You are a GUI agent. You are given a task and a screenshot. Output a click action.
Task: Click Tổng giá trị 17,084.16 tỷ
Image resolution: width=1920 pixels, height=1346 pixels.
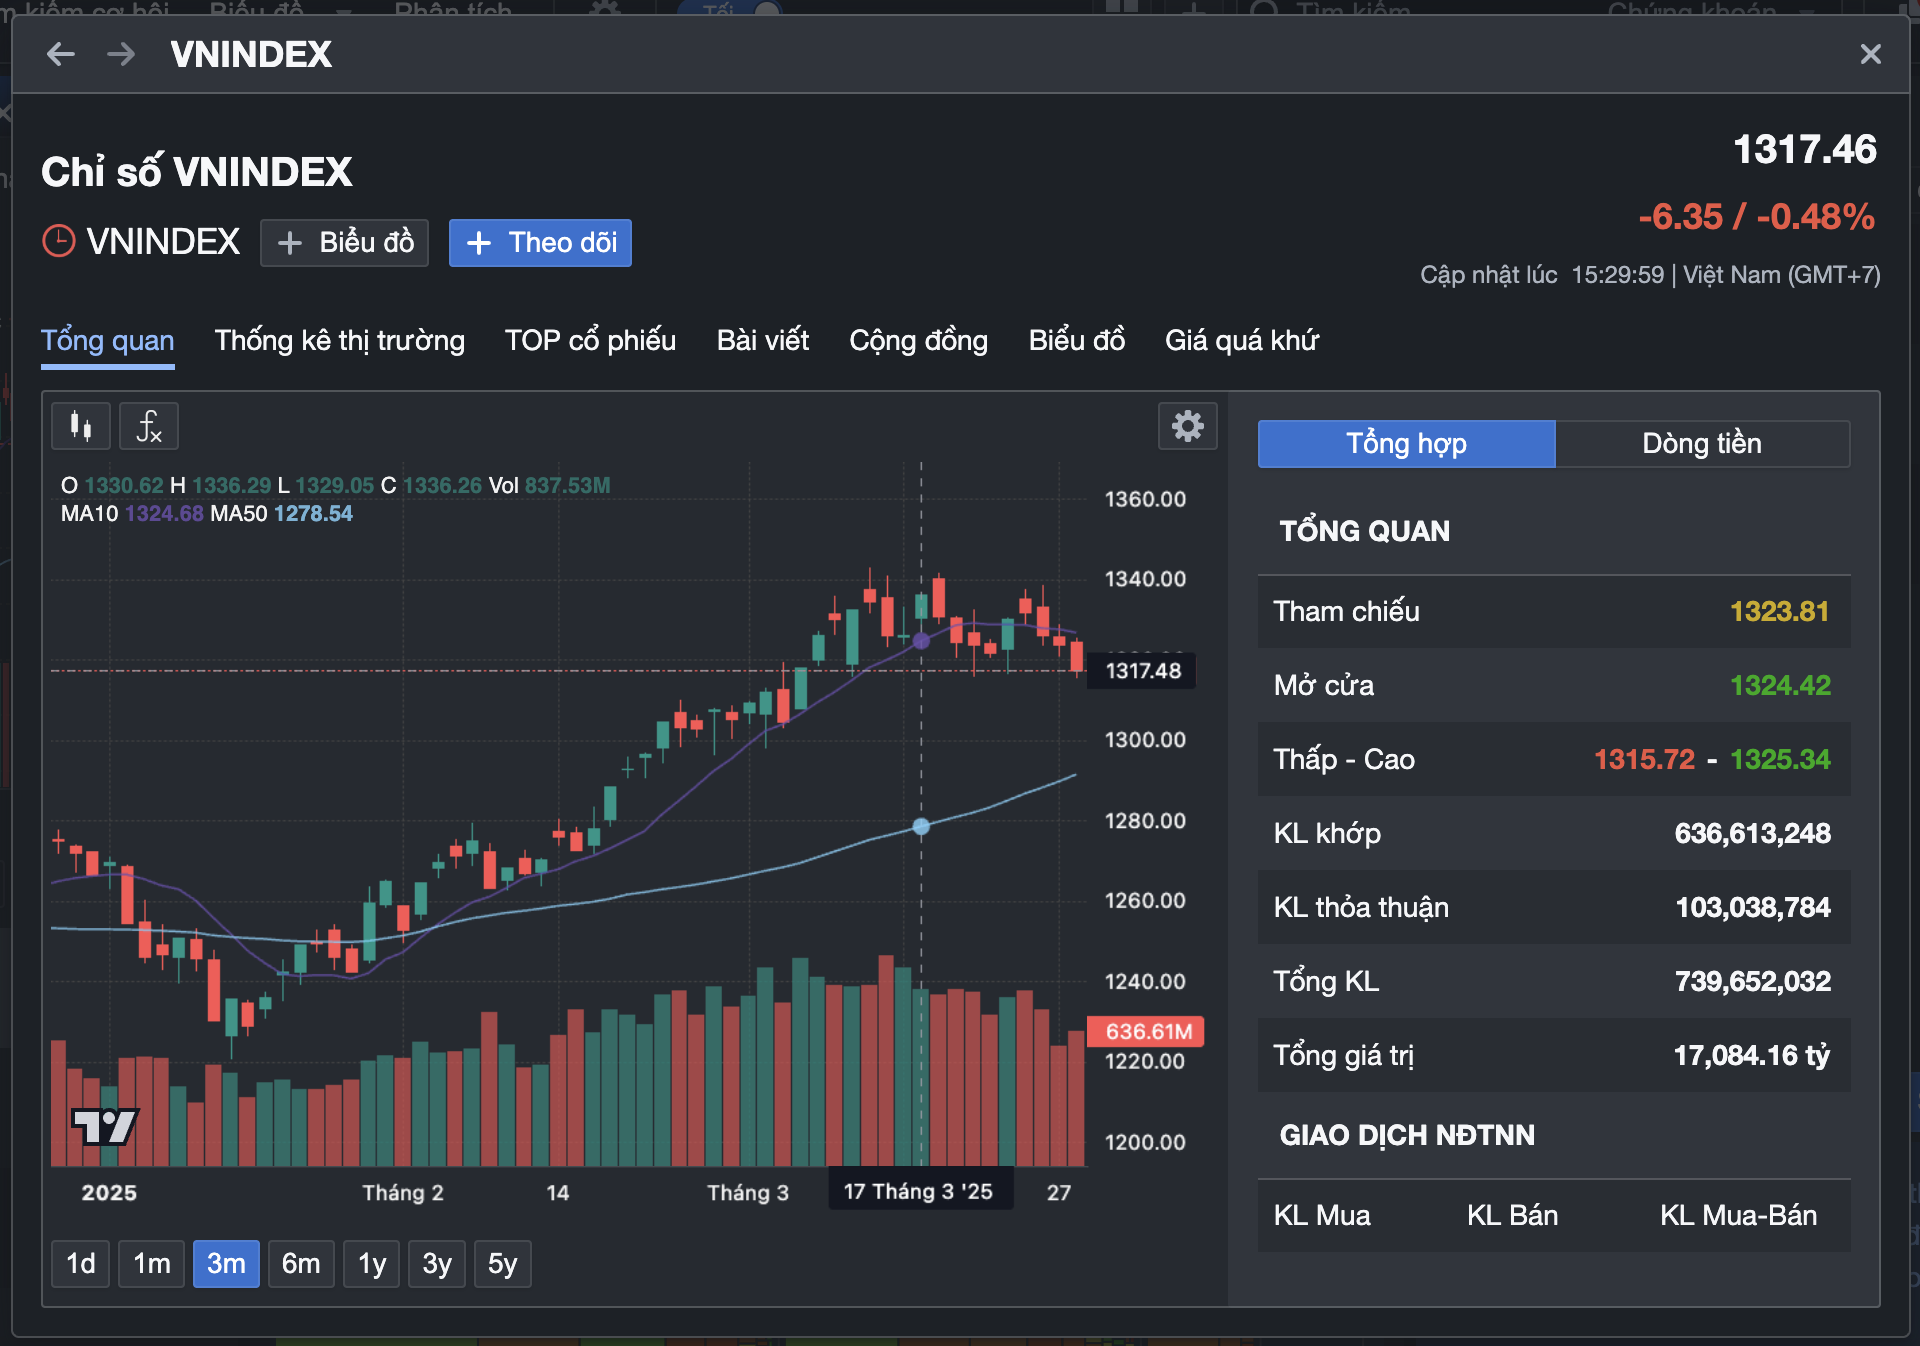coord(1752,1056)
